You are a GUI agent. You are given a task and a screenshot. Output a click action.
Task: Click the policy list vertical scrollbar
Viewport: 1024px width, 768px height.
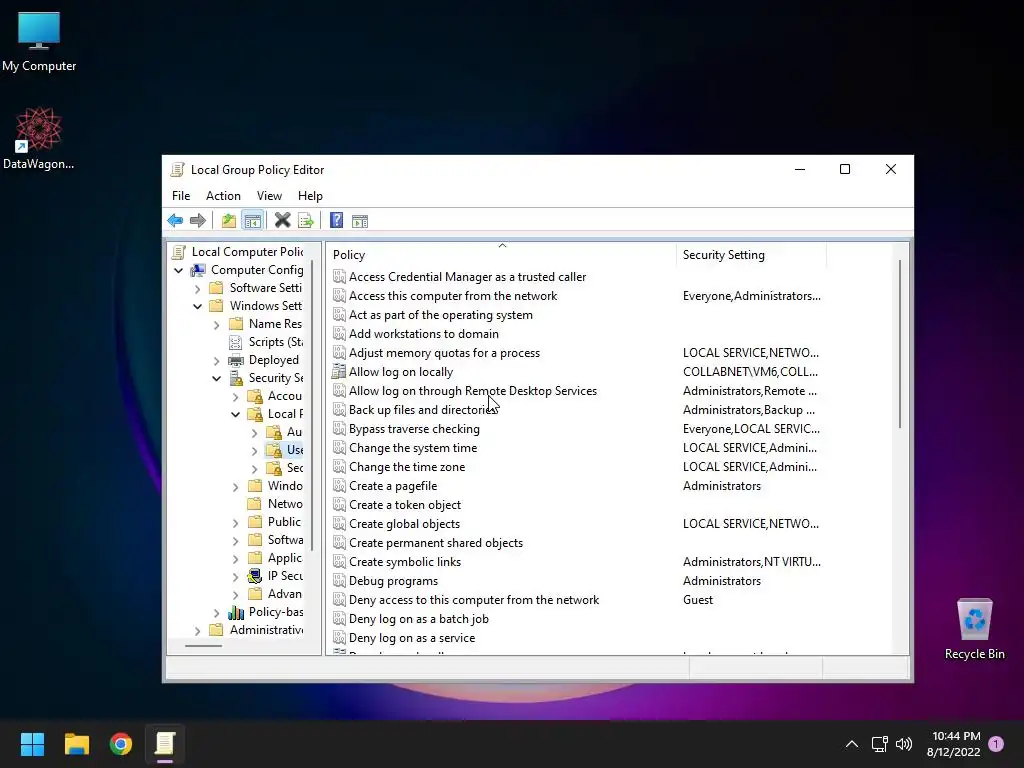click(899, 345)
